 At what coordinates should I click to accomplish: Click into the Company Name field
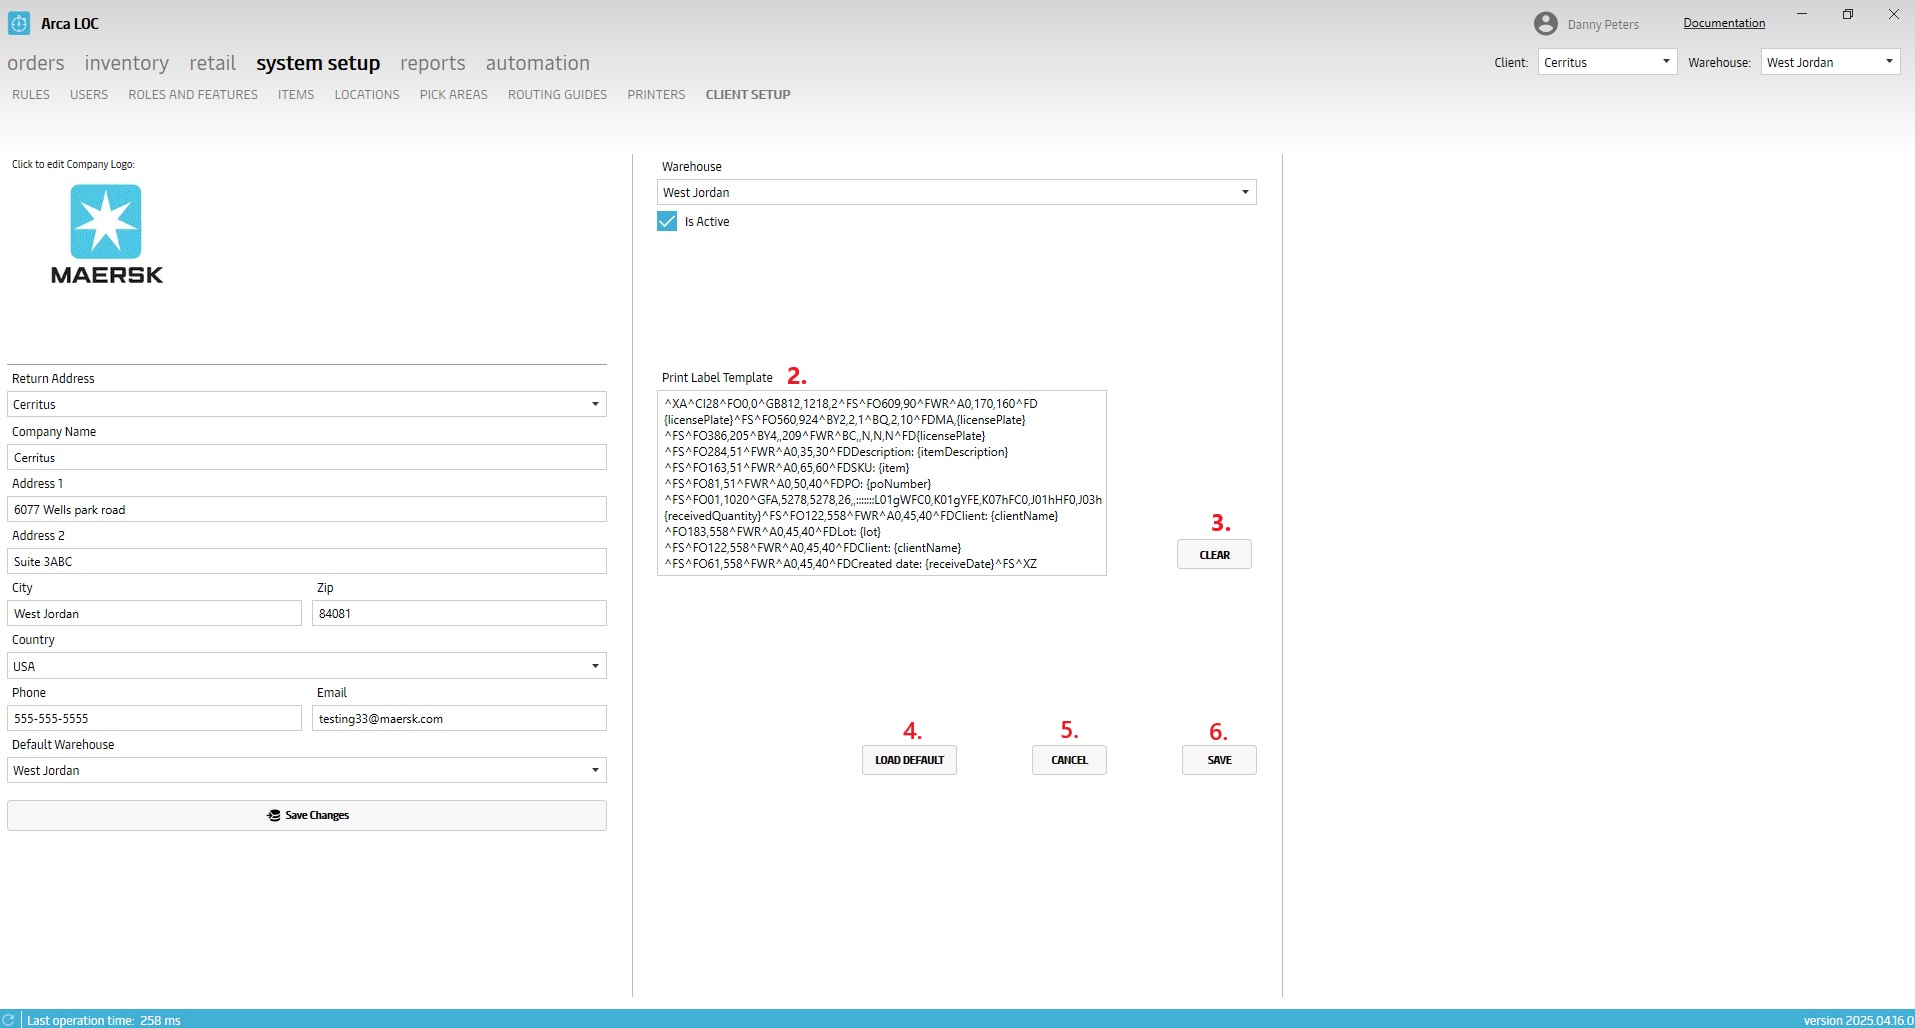[307, 457]
